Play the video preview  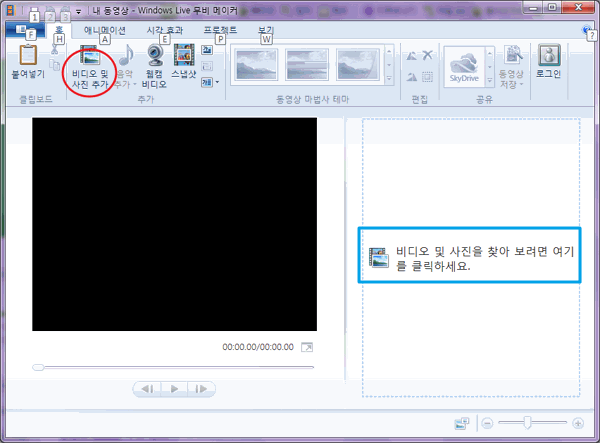(x=174, y=389)
